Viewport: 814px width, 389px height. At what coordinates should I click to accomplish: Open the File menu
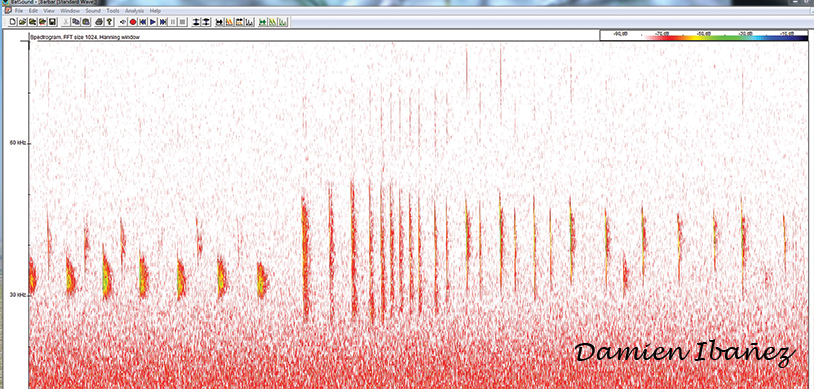point(19,11)
